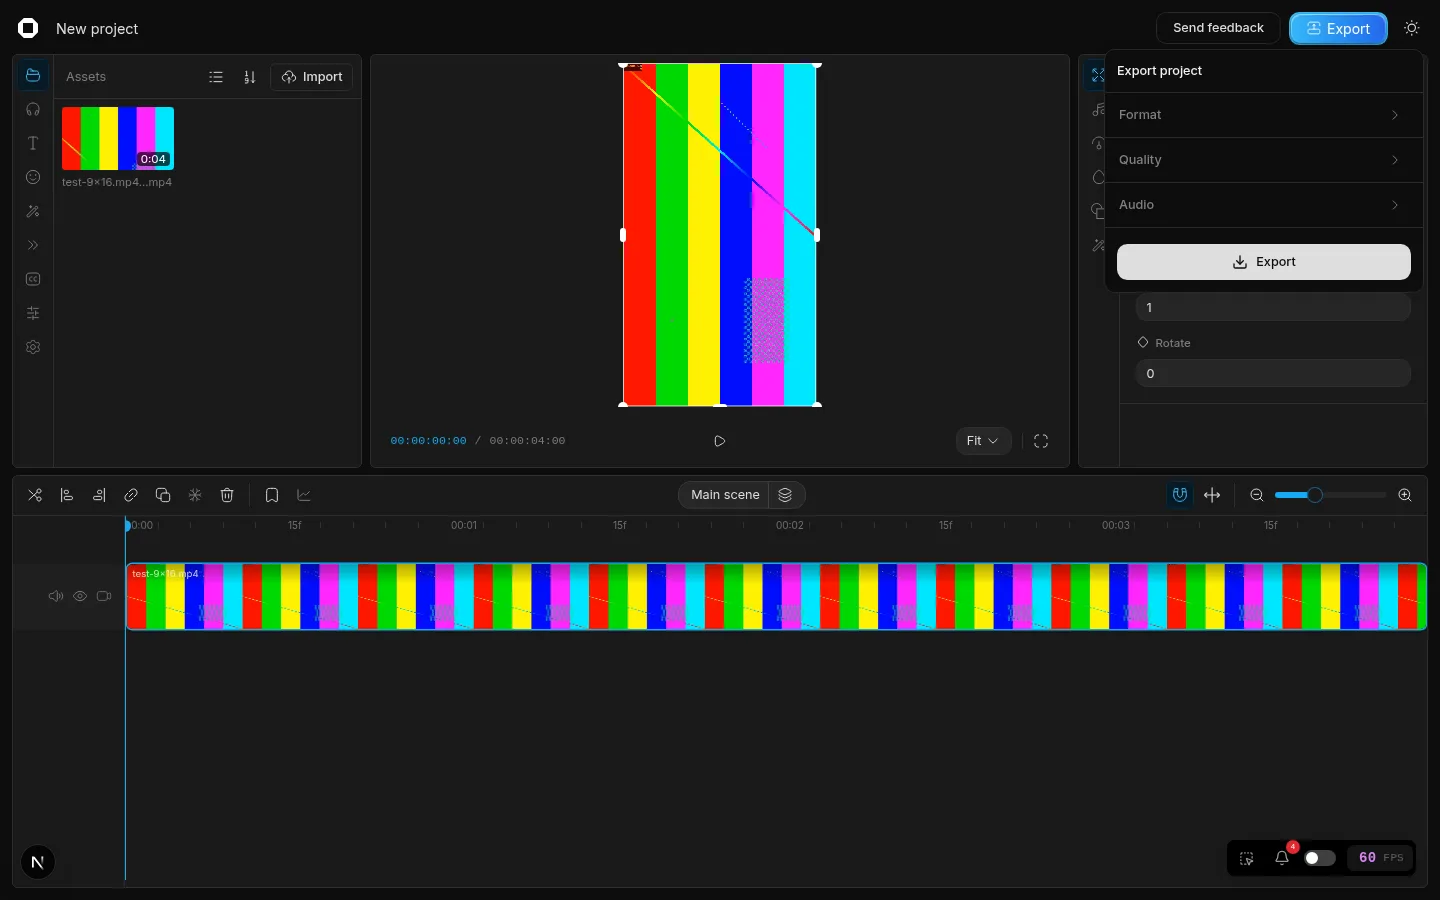Expand the Quality export option
Viewport: 1440px width, 900px height.
pos(1264,160)
